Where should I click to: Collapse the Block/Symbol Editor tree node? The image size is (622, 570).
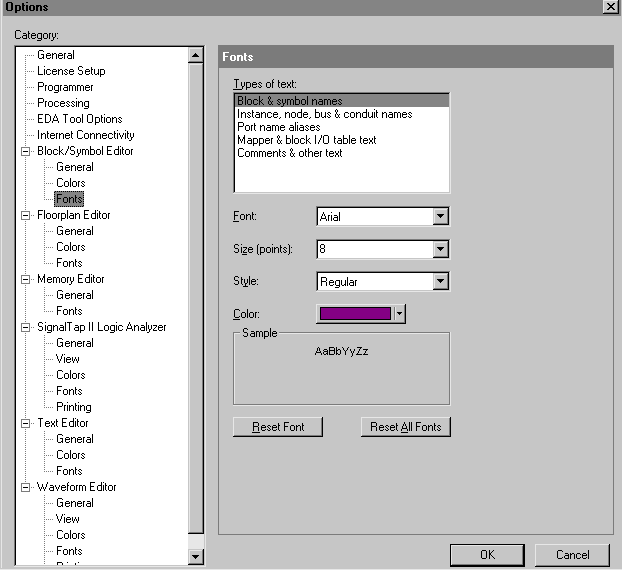click(x=25, y=151)
